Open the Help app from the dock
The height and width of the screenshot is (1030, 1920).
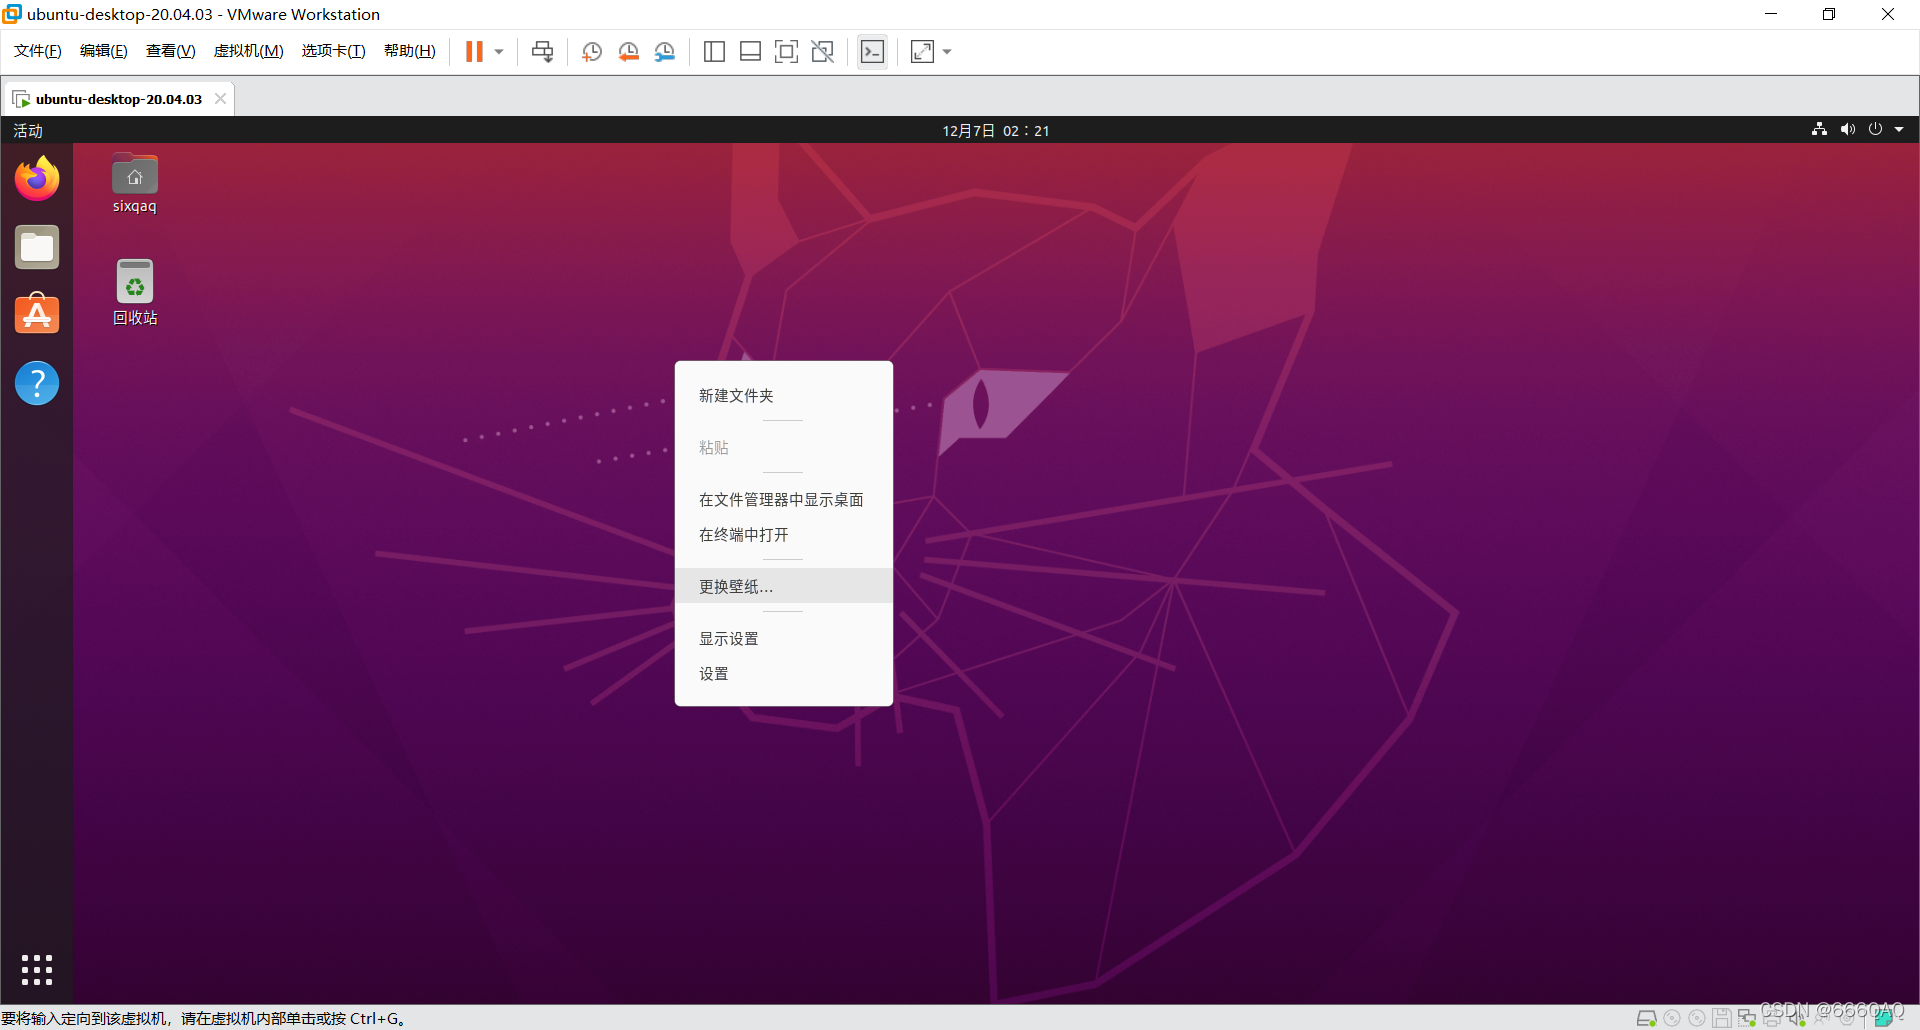pos(37,383)
